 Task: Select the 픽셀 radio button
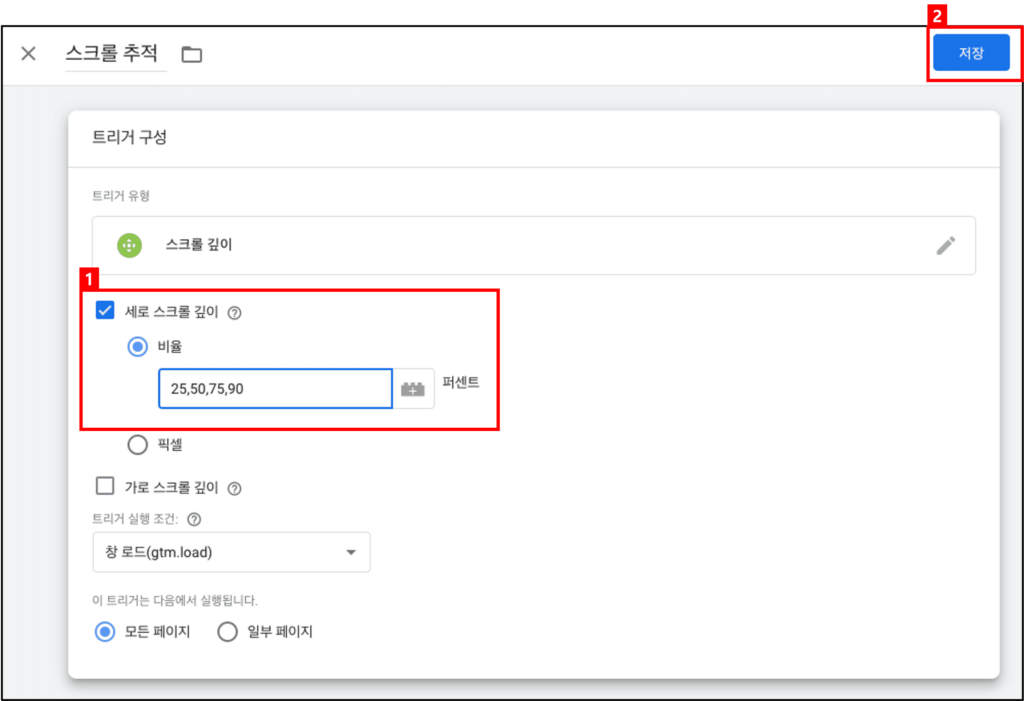137,445
